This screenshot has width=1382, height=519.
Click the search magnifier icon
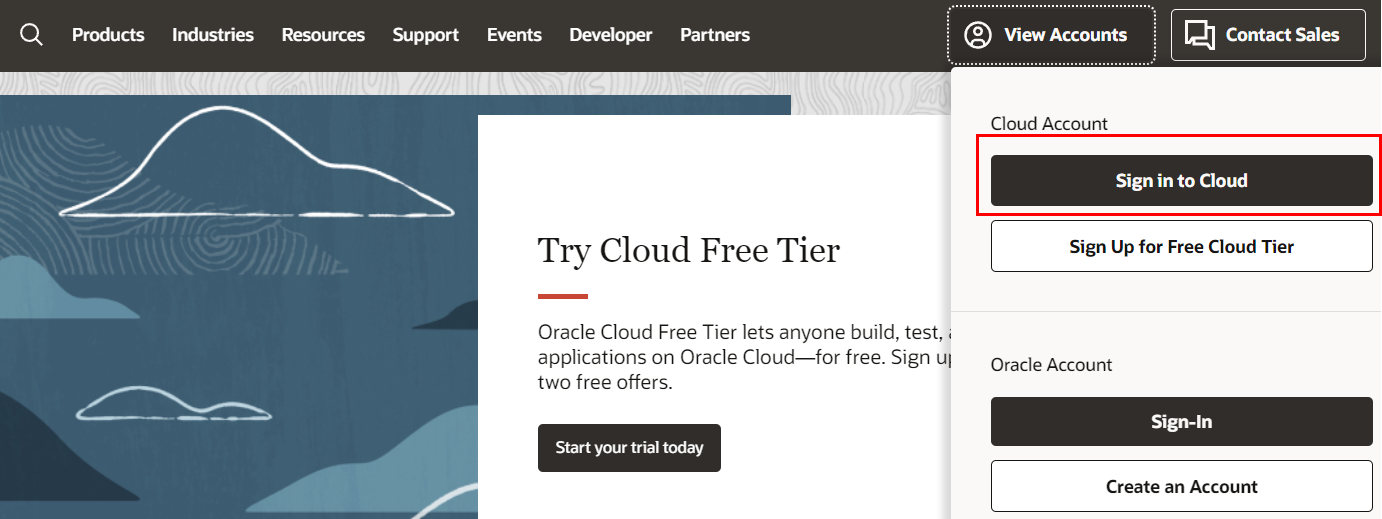pos(32,35)
